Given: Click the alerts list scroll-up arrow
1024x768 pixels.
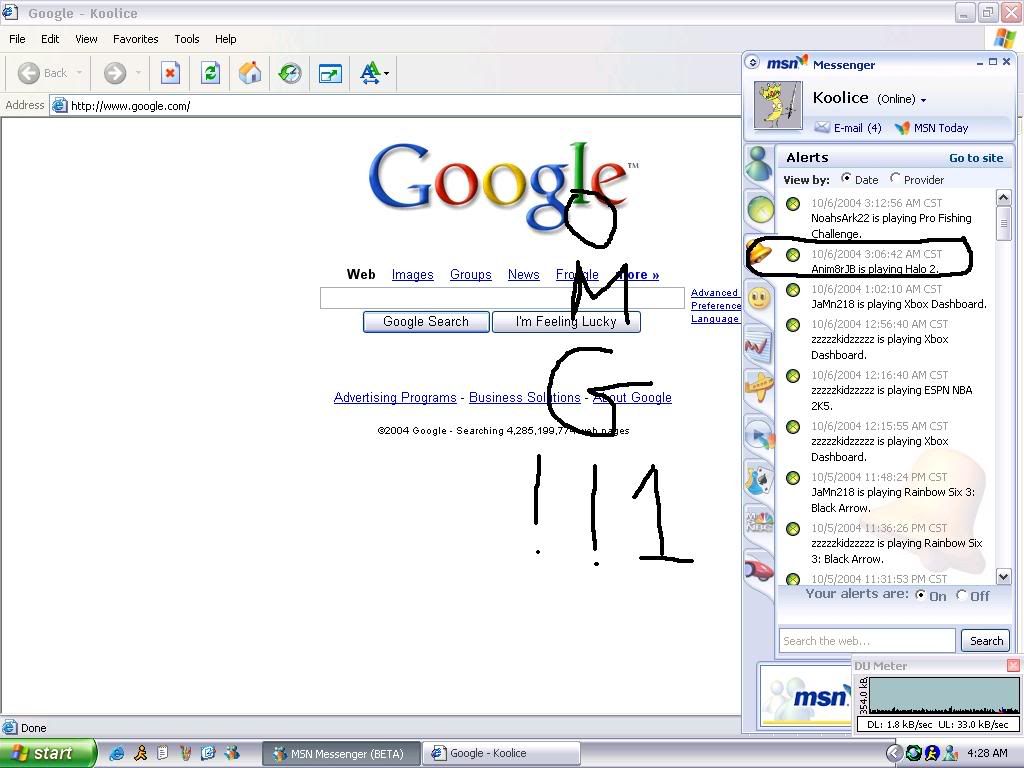Looking at the screenshot, I should 1003,197.
